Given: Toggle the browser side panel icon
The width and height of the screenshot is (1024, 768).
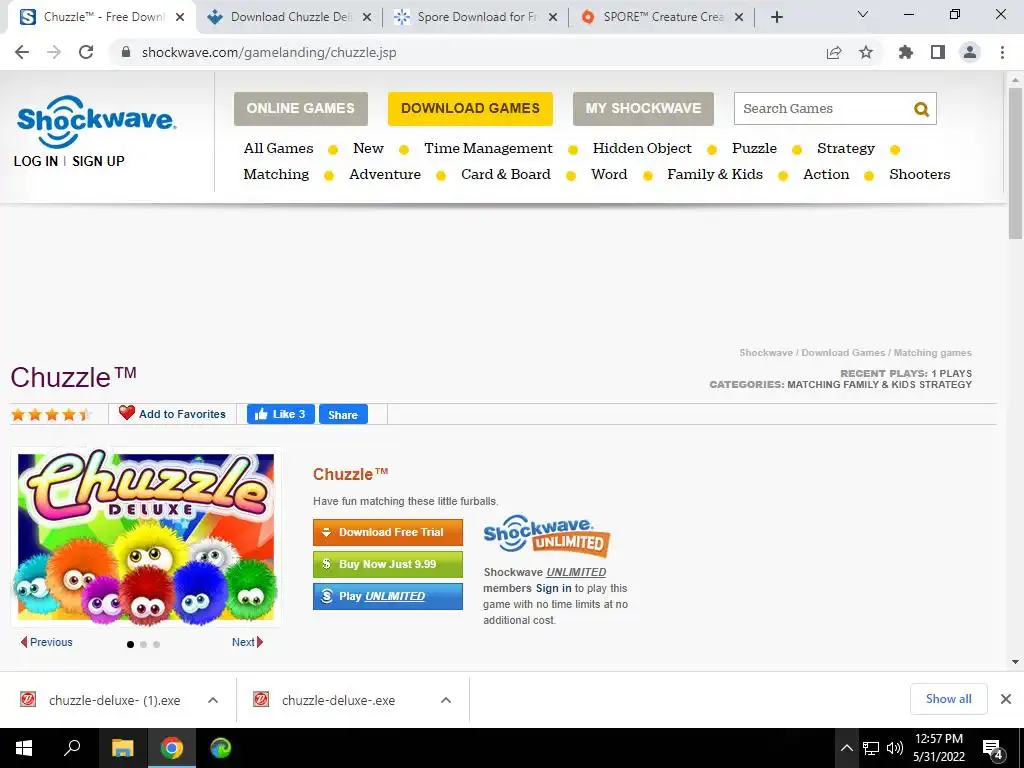Looking at the screenshot, I should tap(938, 52).
